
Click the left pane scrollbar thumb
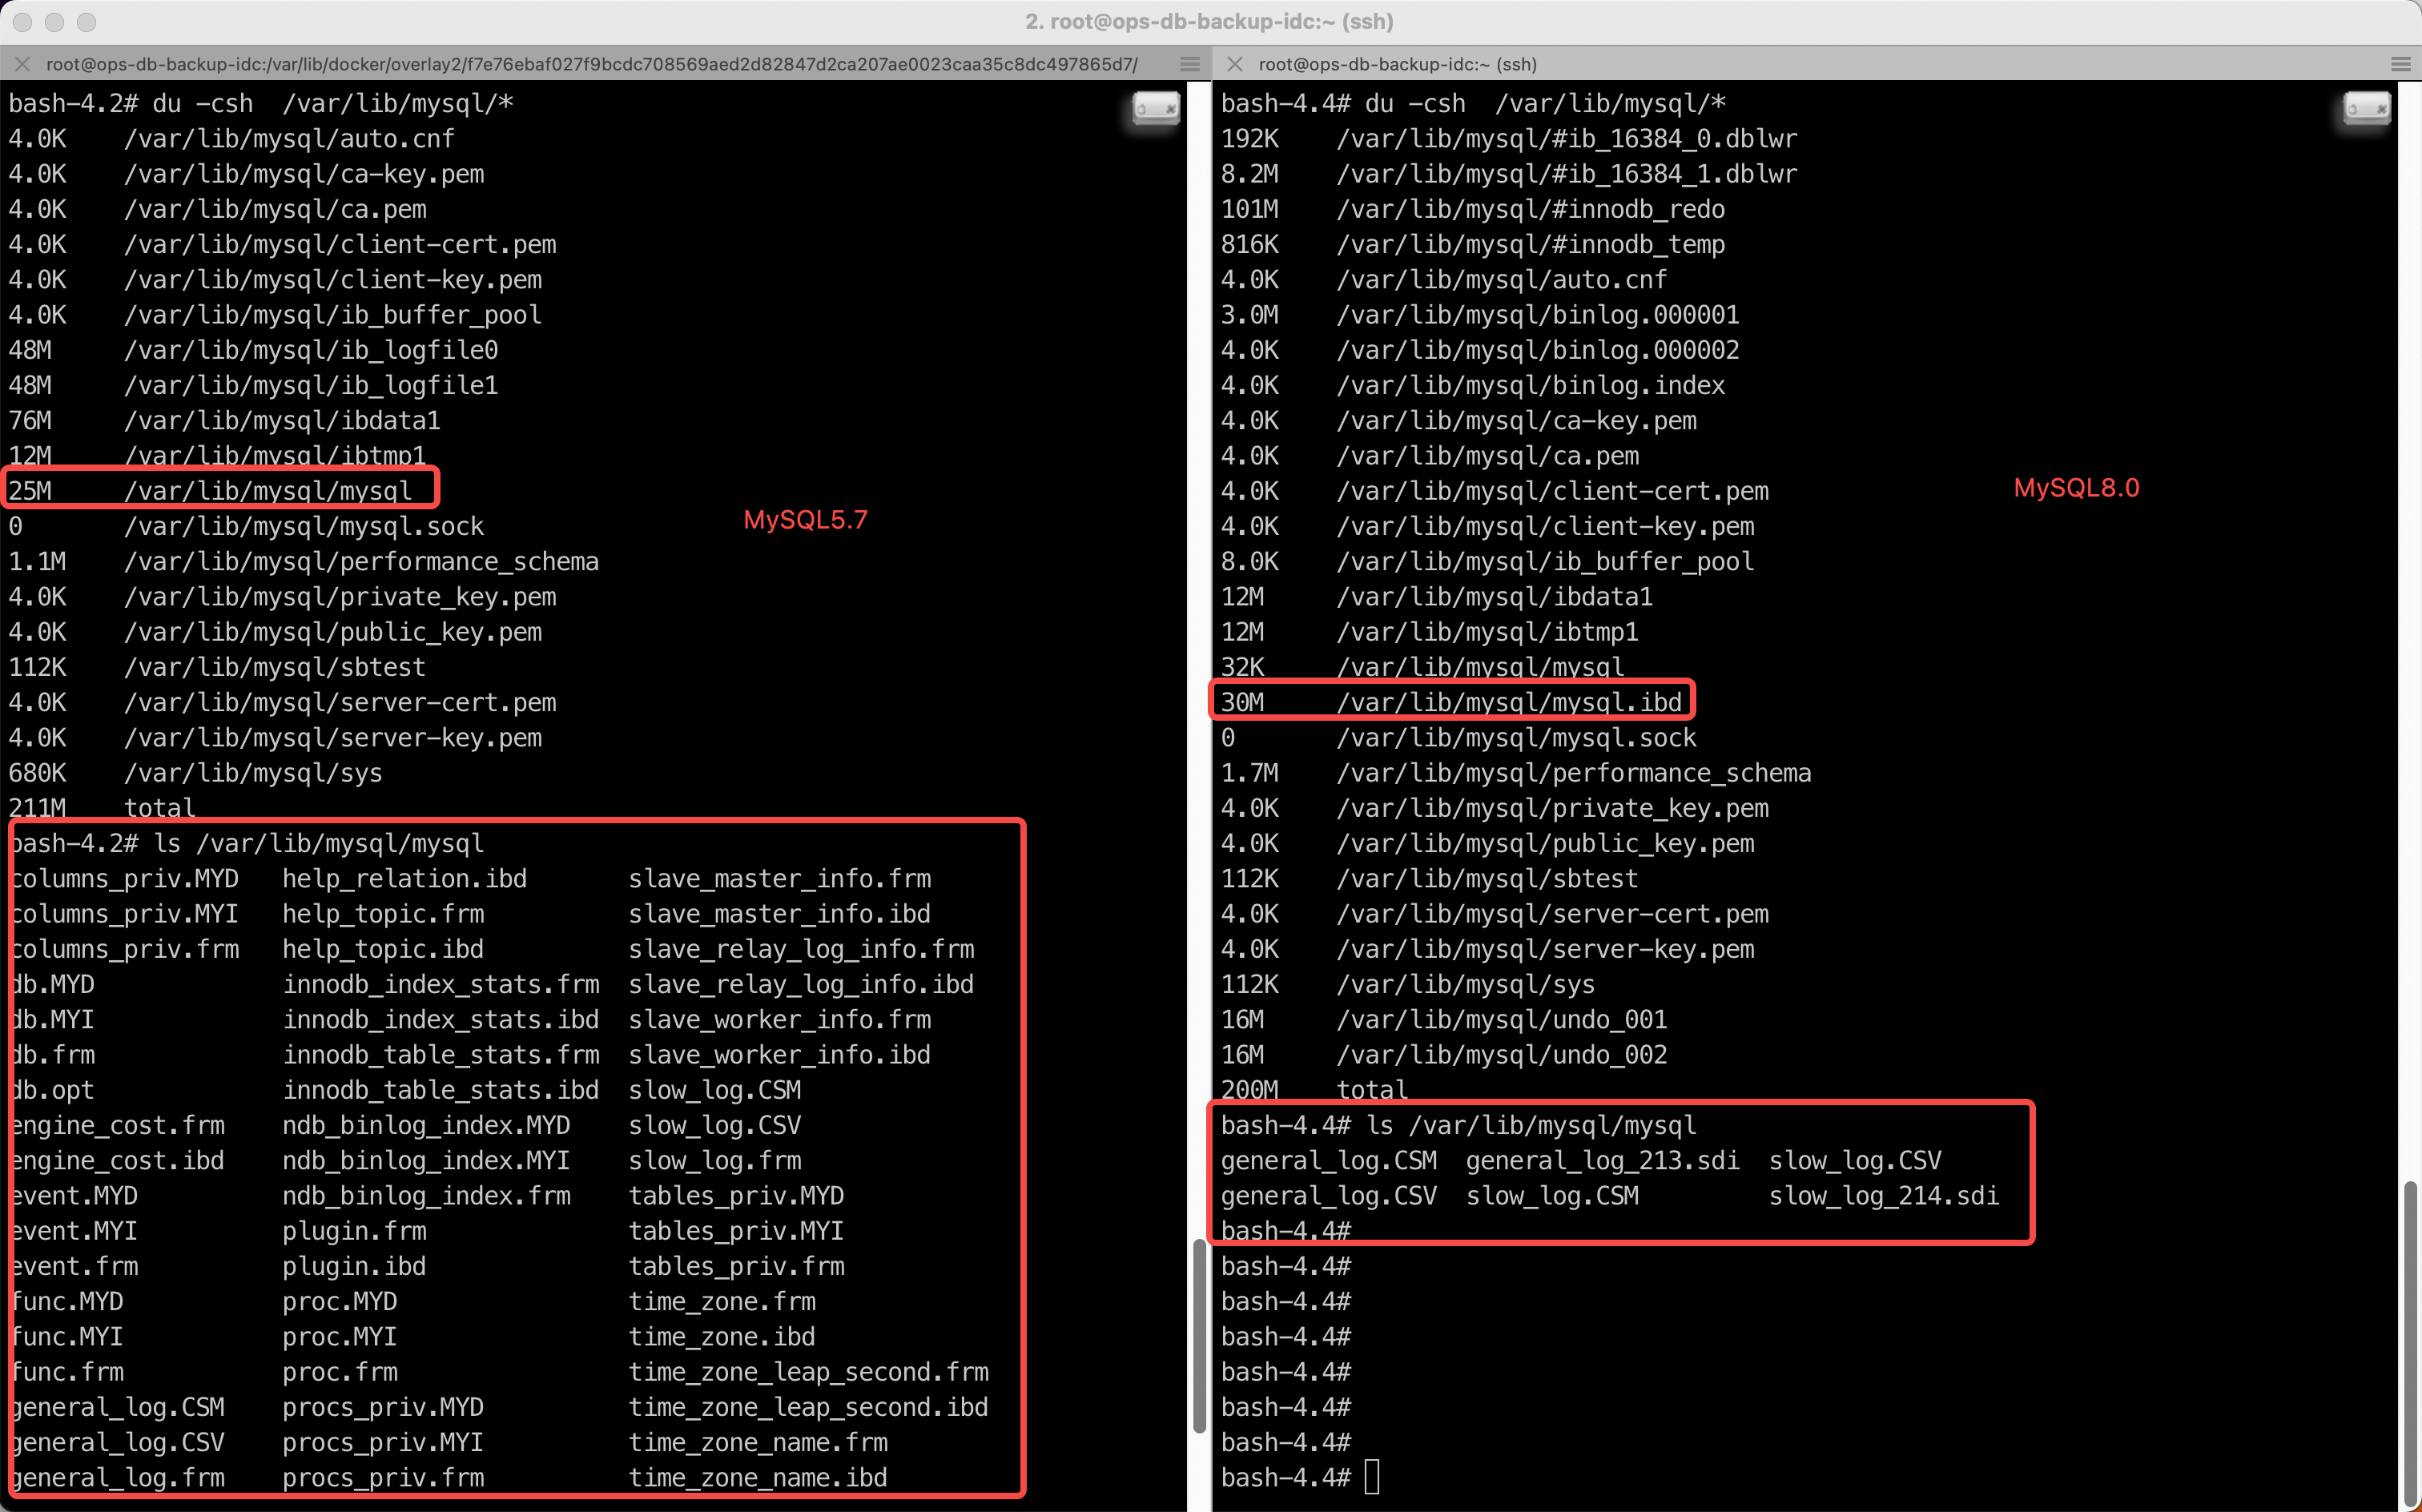(1199, 1336)
